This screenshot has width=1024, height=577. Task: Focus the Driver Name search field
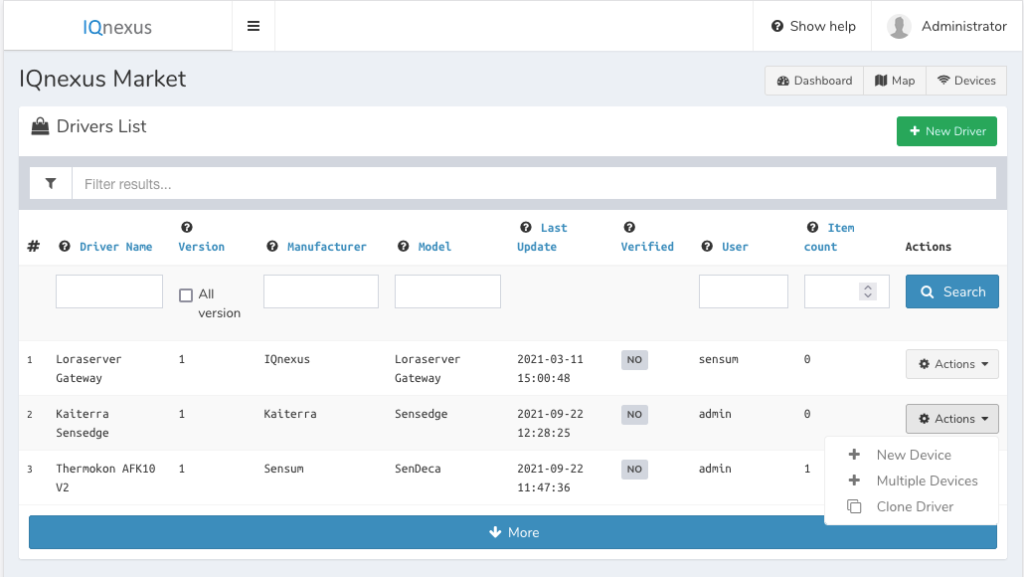click(x=109, y=291)
